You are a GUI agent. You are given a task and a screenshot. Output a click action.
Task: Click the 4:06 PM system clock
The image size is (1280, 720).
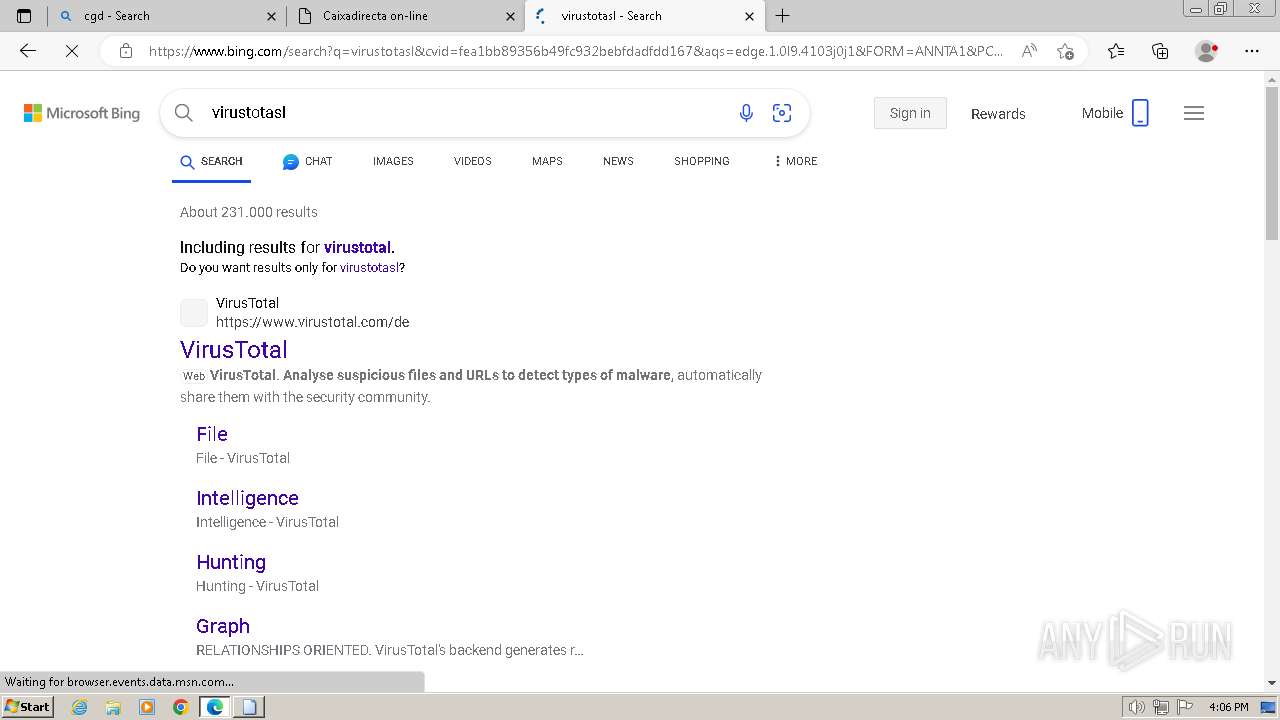(x=1228, y=707)
